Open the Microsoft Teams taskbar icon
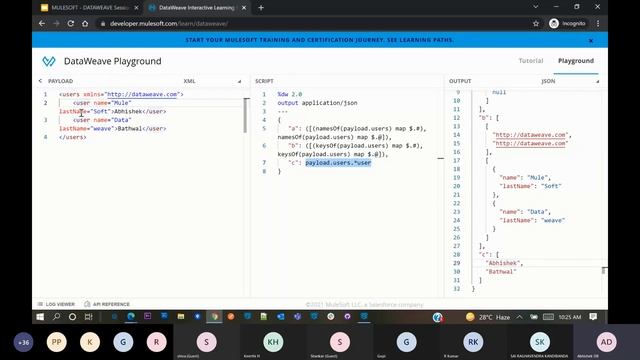The height and width of the screenshot is (360, 640). click(x=298, y=316)
